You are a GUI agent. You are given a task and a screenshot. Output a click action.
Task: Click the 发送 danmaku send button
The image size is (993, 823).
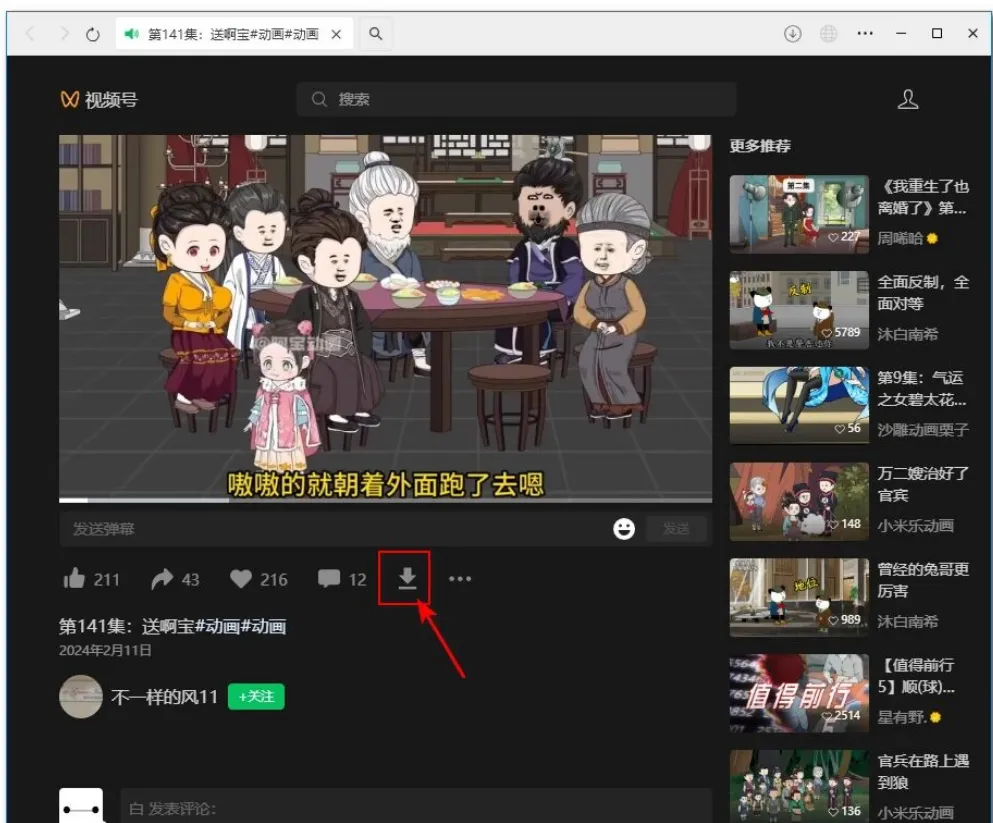676,529
